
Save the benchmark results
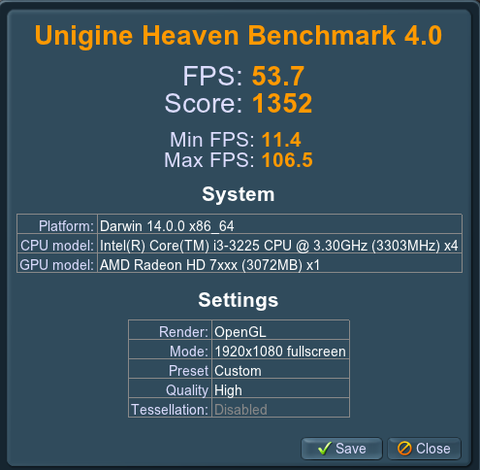click(342, 448)
